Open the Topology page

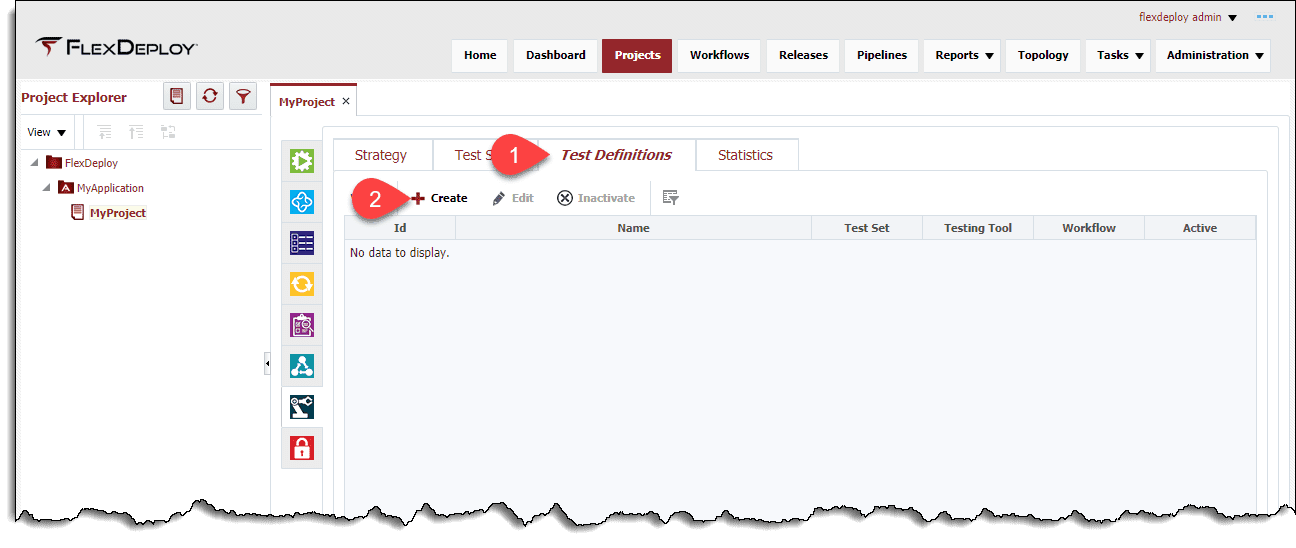[1043, 55]
